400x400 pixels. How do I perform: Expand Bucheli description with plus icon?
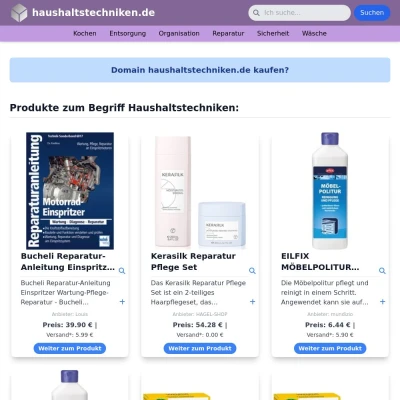click(122, 302)
